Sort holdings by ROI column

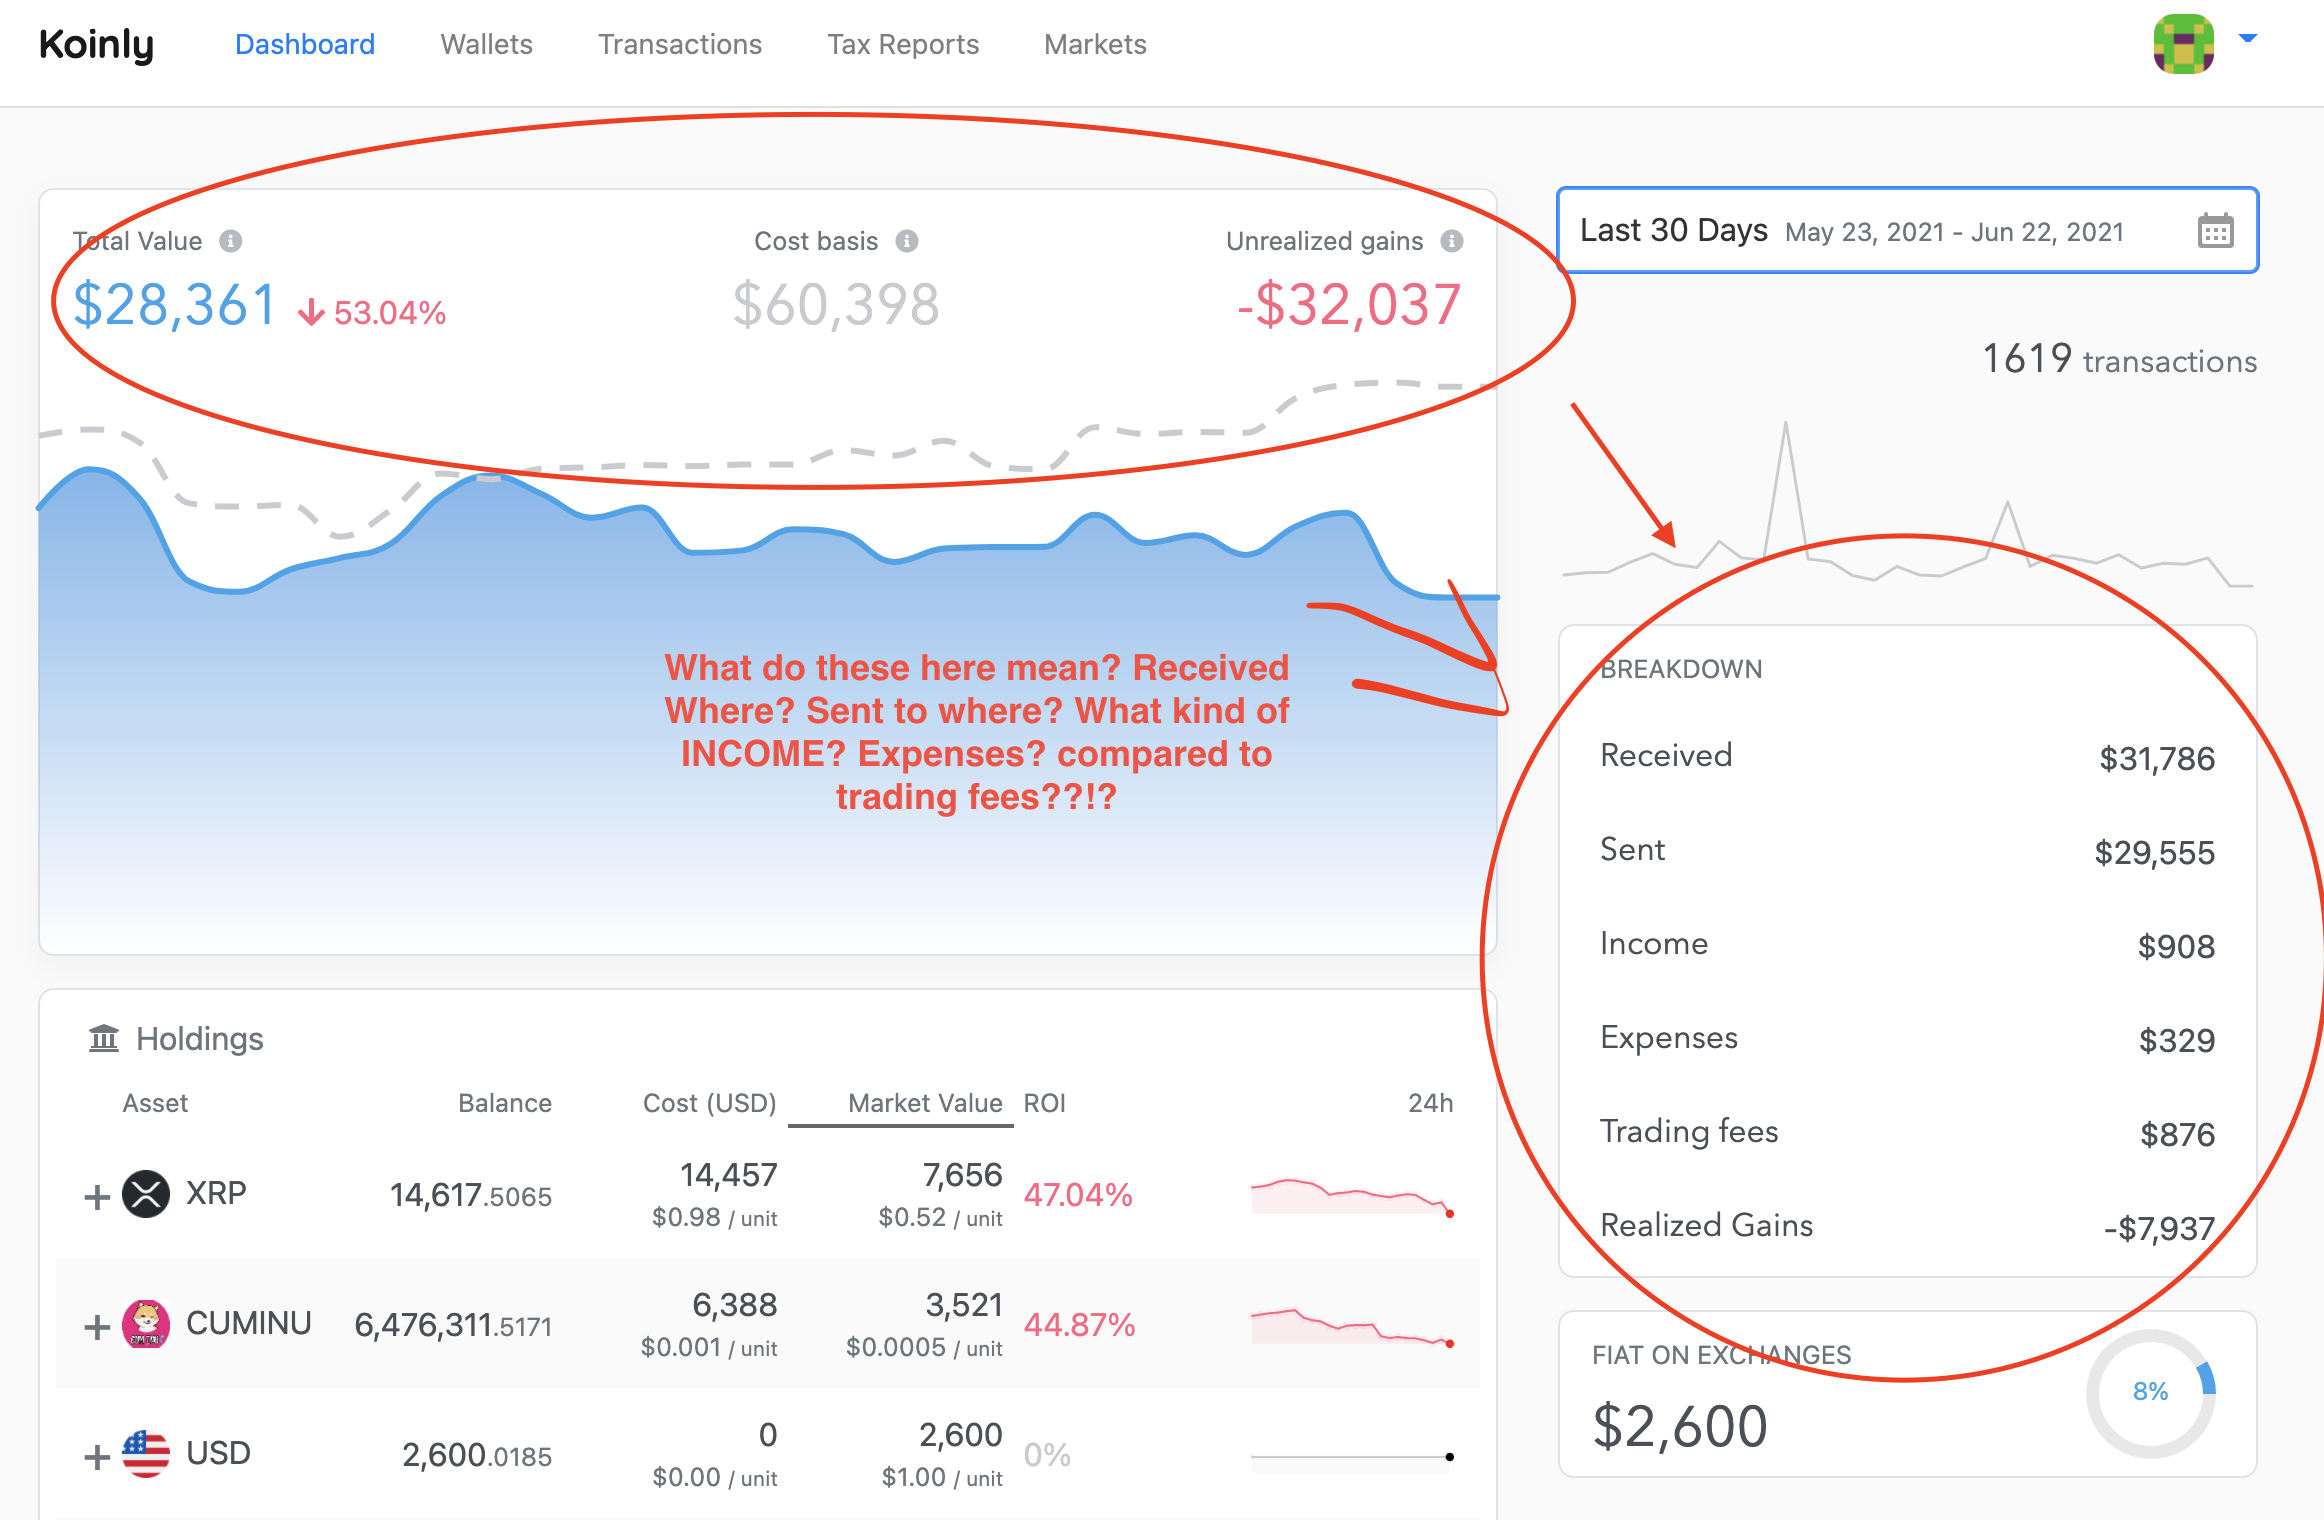click(x=1044, y=1103)
